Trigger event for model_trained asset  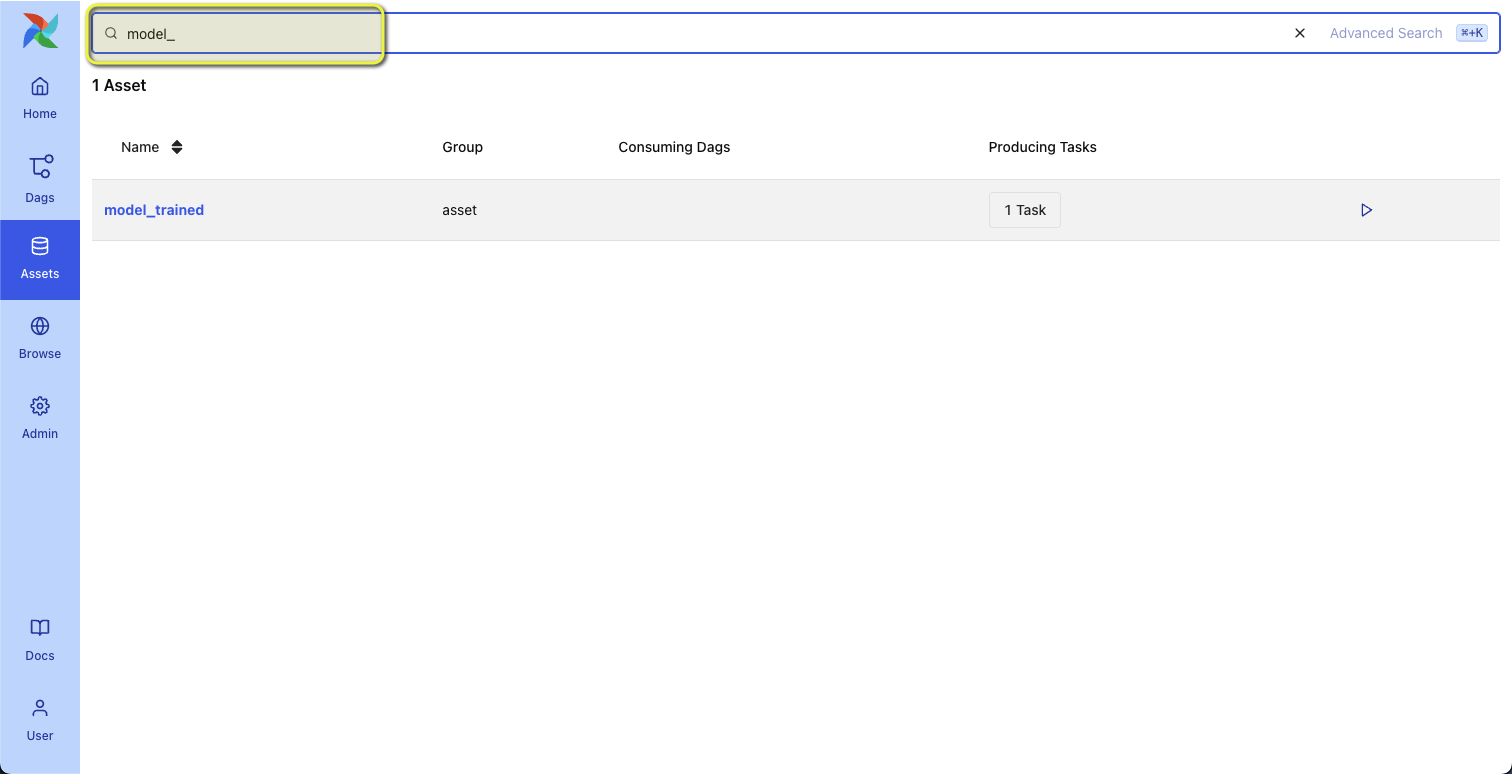coord(1366,210)
